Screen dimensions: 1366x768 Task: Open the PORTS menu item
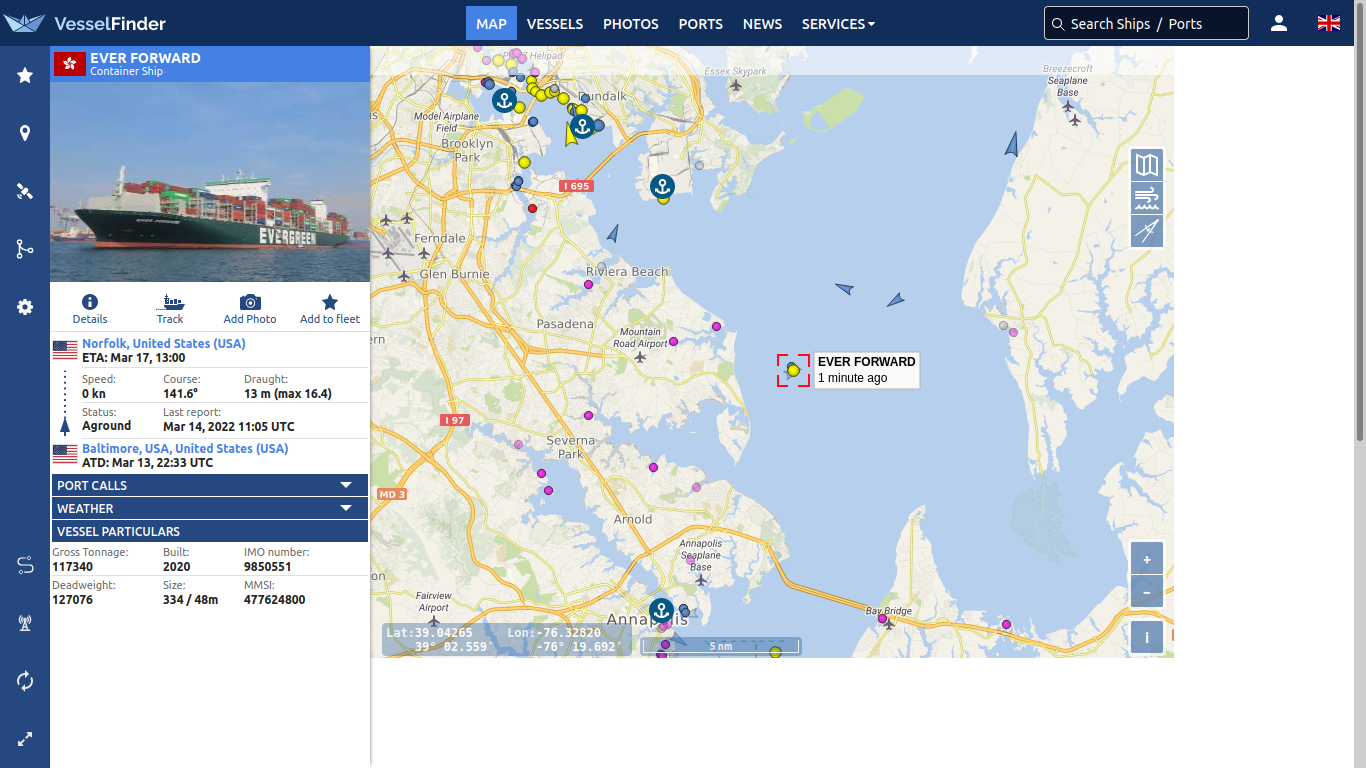point(700,23)
